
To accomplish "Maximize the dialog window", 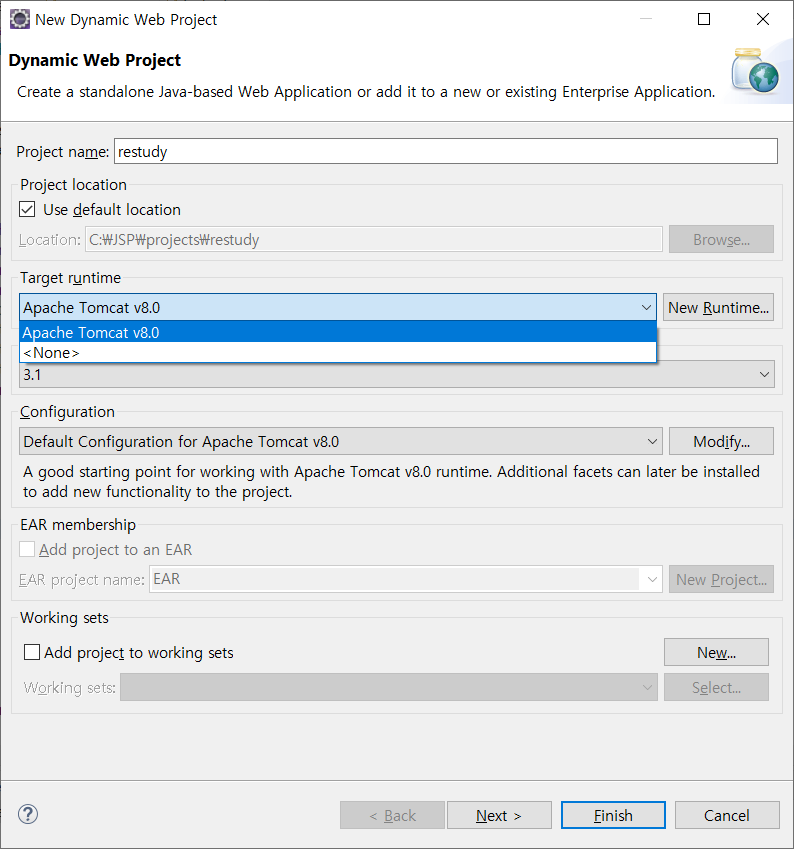I will 704,19.
